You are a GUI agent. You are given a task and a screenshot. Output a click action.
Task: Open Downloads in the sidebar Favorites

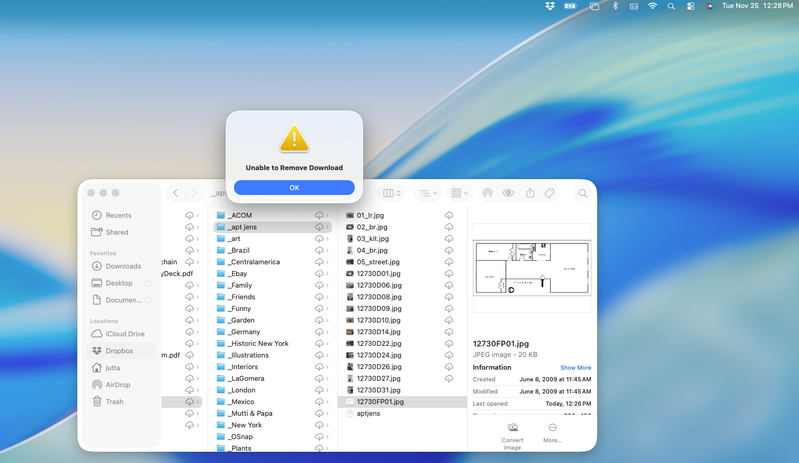coord(123,266)
